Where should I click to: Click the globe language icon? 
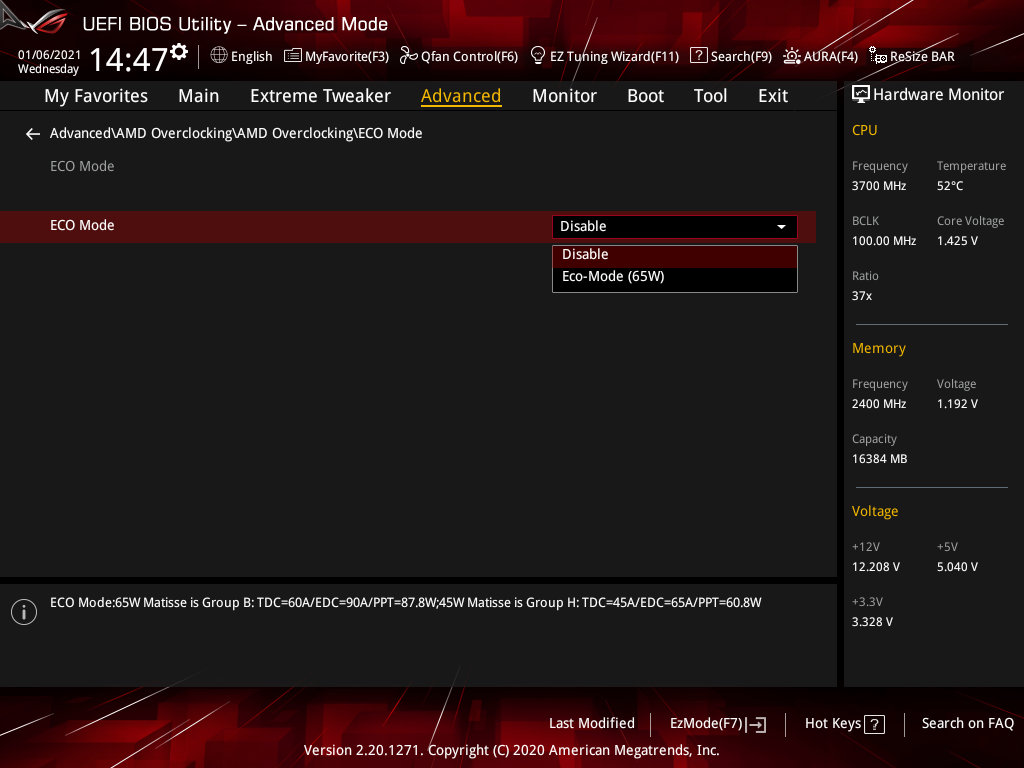point(219,56)
